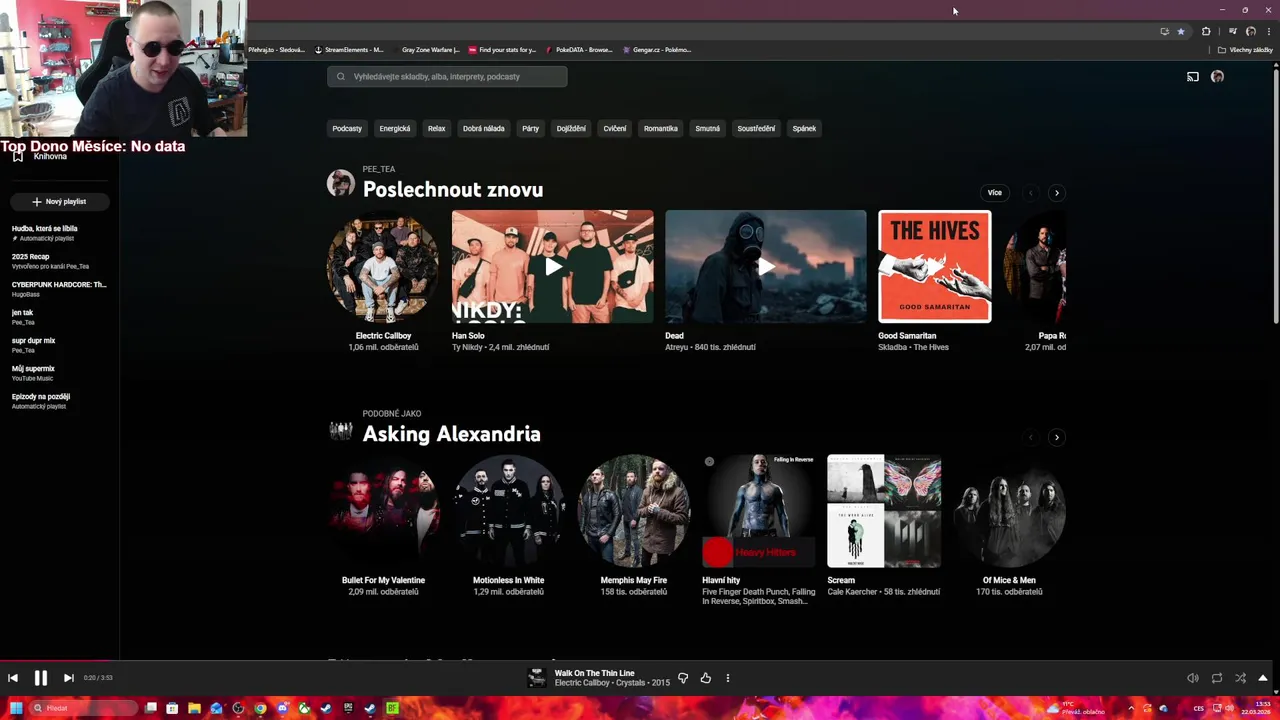Open the Cast to device icon
The image size is (1280, 720).
1193,76
